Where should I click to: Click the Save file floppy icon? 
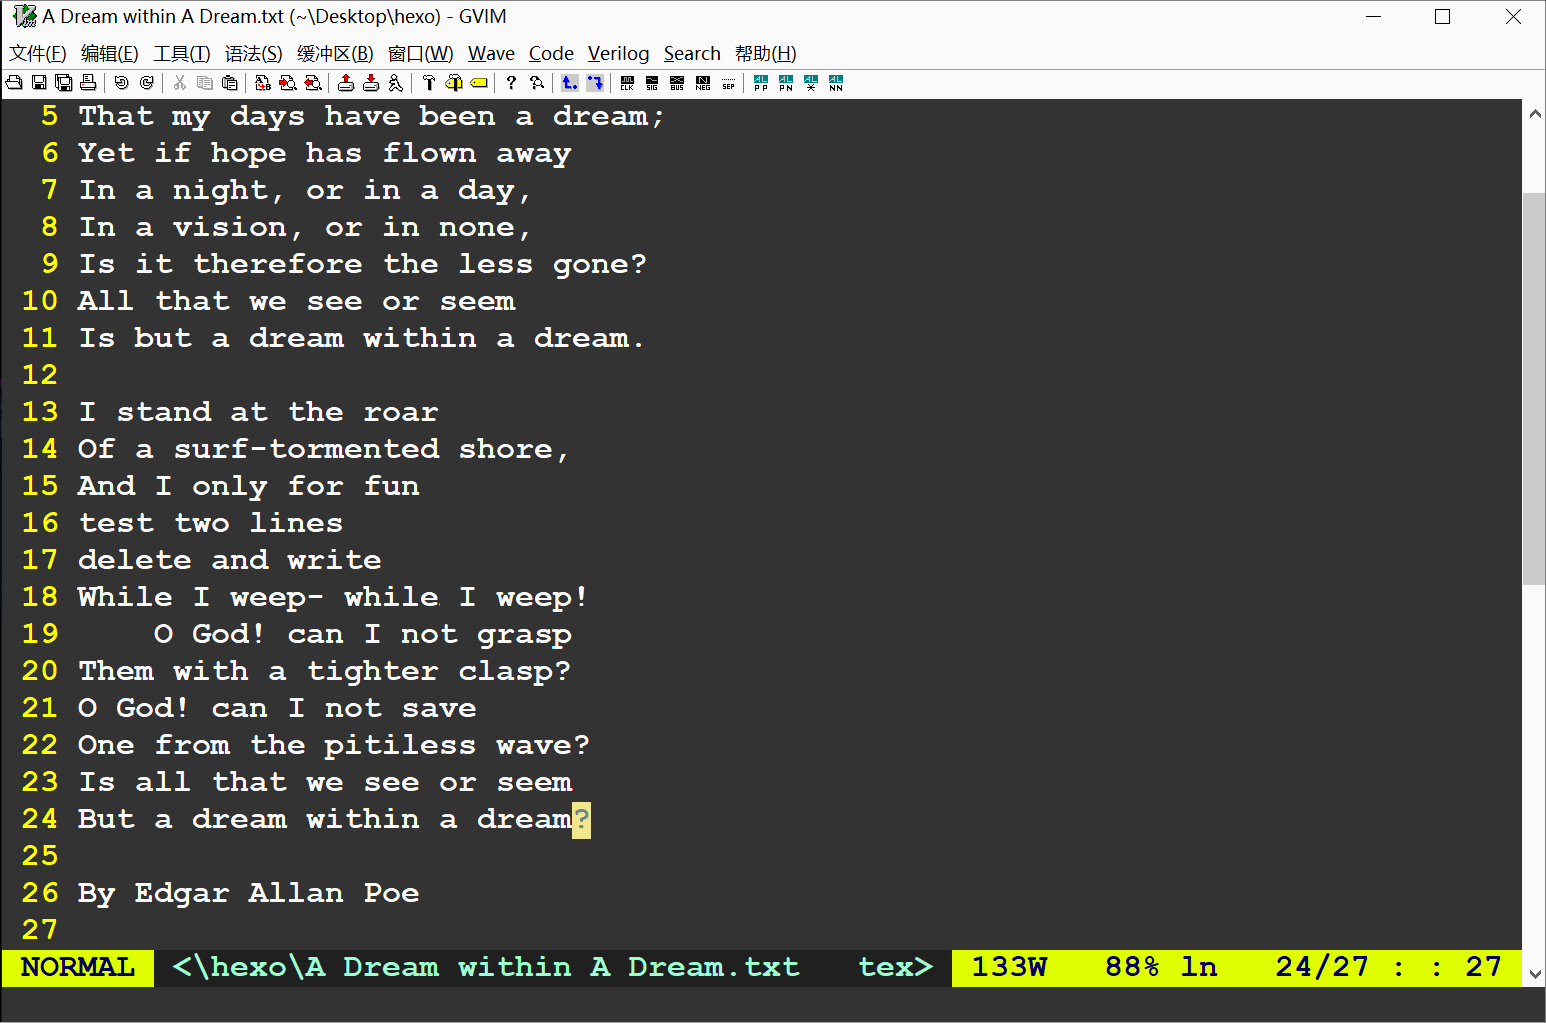point(39,83)
